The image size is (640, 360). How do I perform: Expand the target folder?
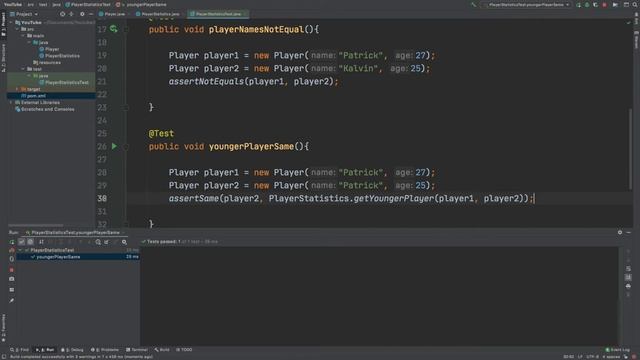pos(17,89)
